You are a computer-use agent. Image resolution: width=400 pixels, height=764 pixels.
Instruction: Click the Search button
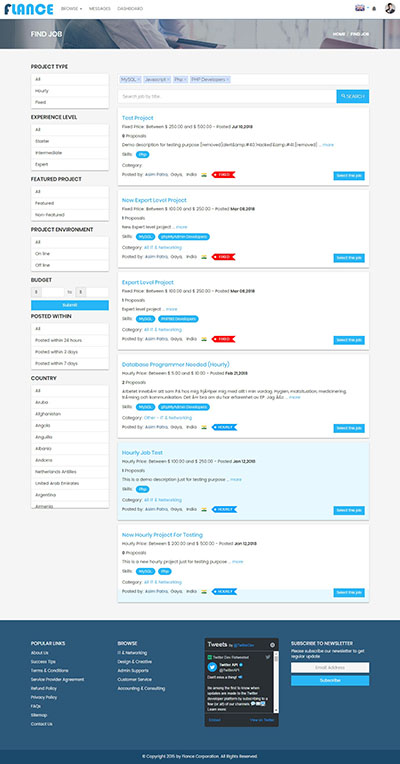coord(352,96)
